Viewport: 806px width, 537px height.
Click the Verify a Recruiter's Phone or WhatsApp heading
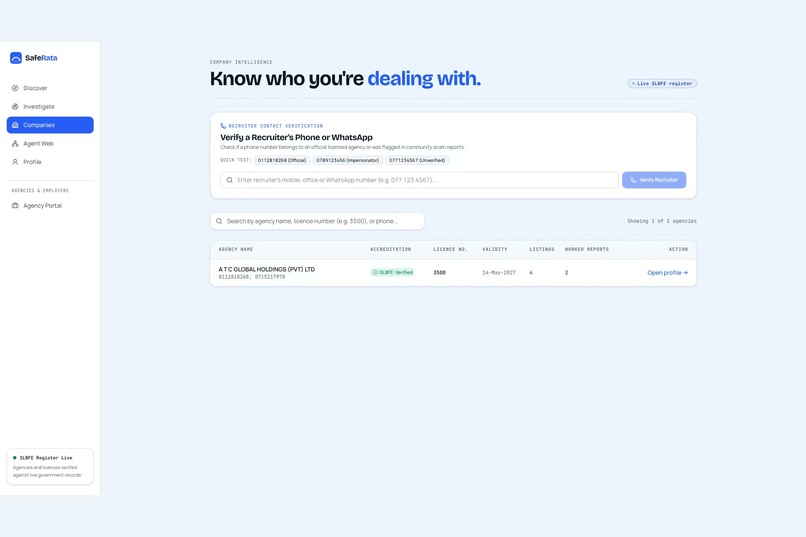296,137
